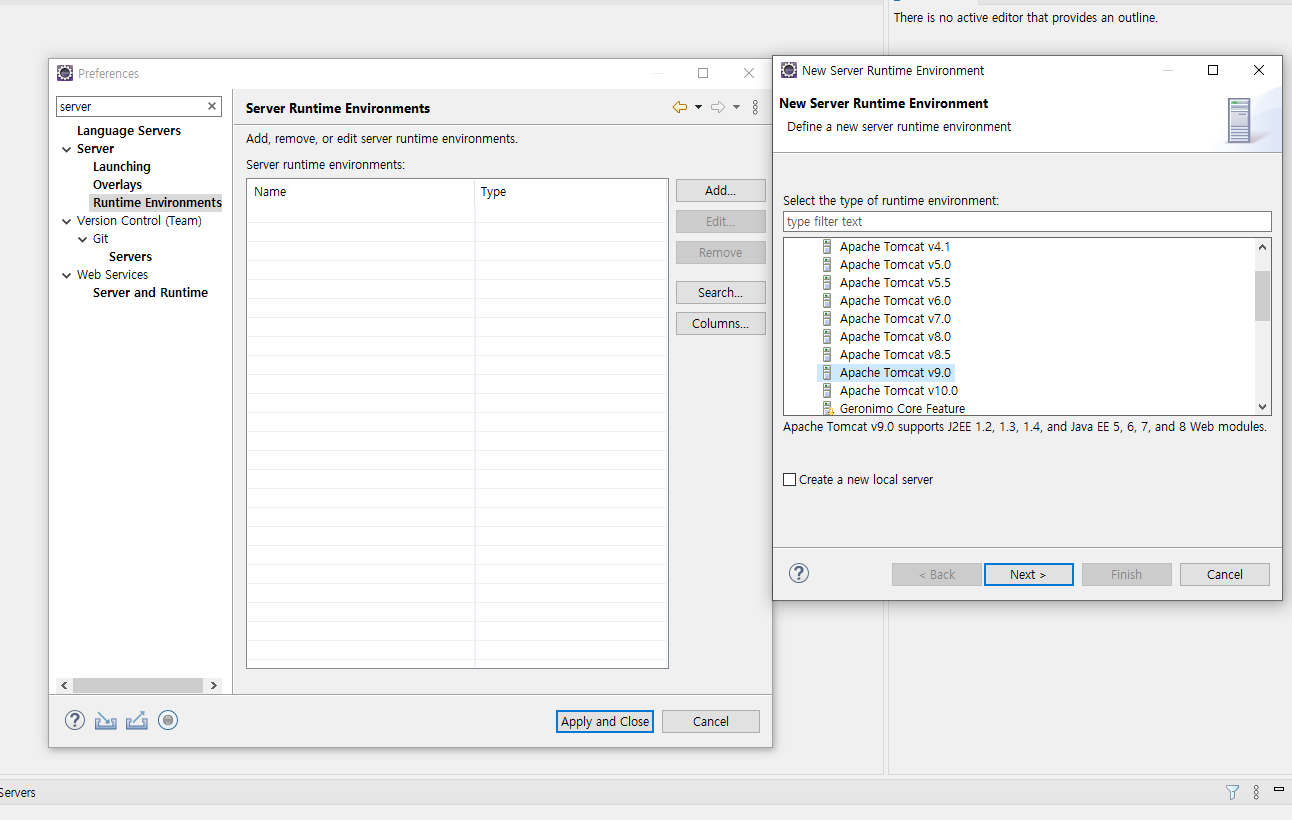Screen dimensions: 1292x820
Task: Open the Forward history dropdown arrow
Action: (736, 107)
